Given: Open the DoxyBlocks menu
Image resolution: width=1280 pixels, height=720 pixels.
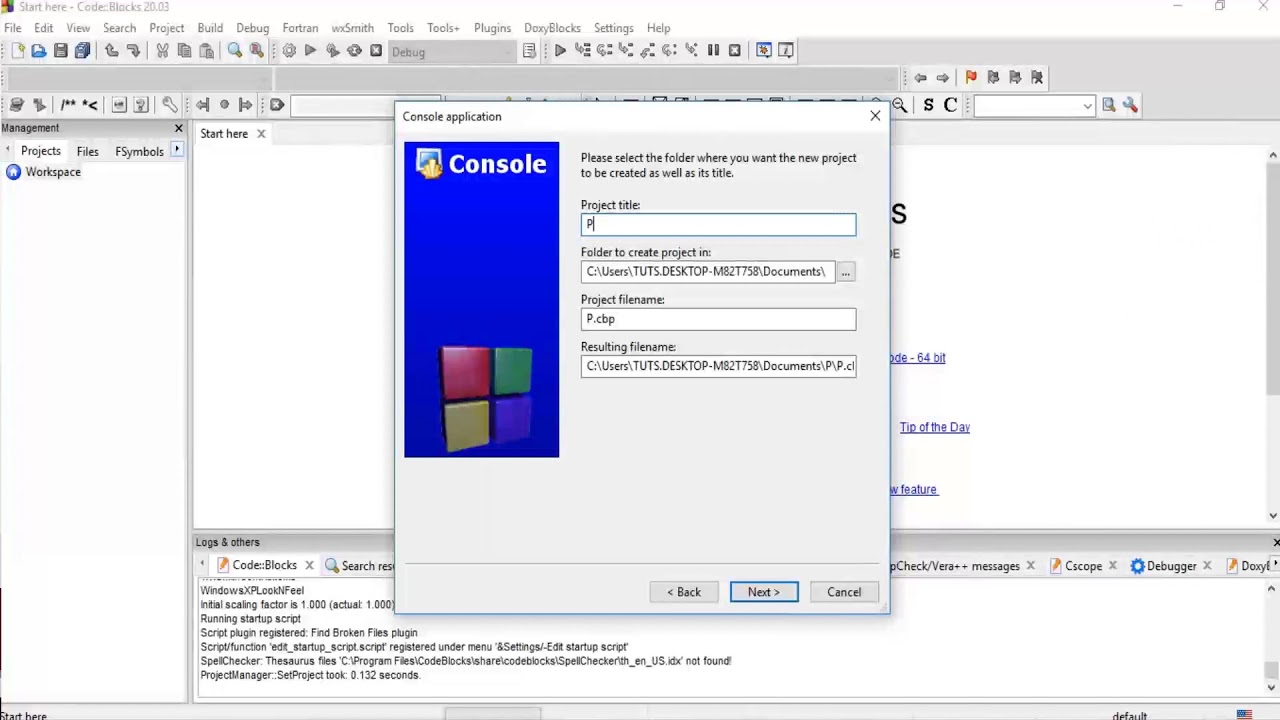Looking at the screenshot, I should click(552, 28).
